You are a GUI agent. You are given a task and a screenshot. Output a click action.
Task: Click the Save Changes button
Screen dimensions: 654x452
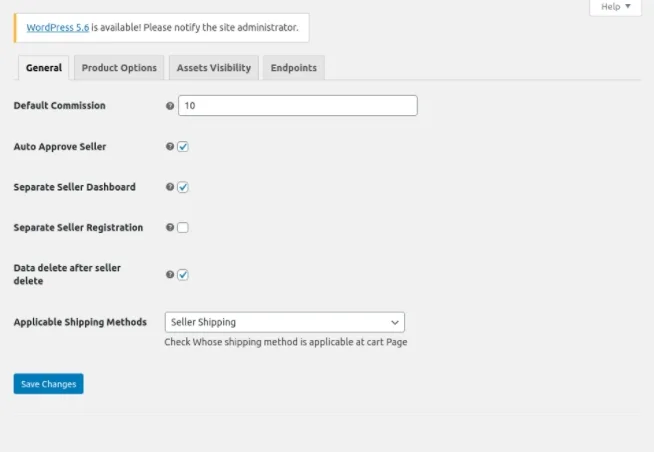[x=48, y=384]
